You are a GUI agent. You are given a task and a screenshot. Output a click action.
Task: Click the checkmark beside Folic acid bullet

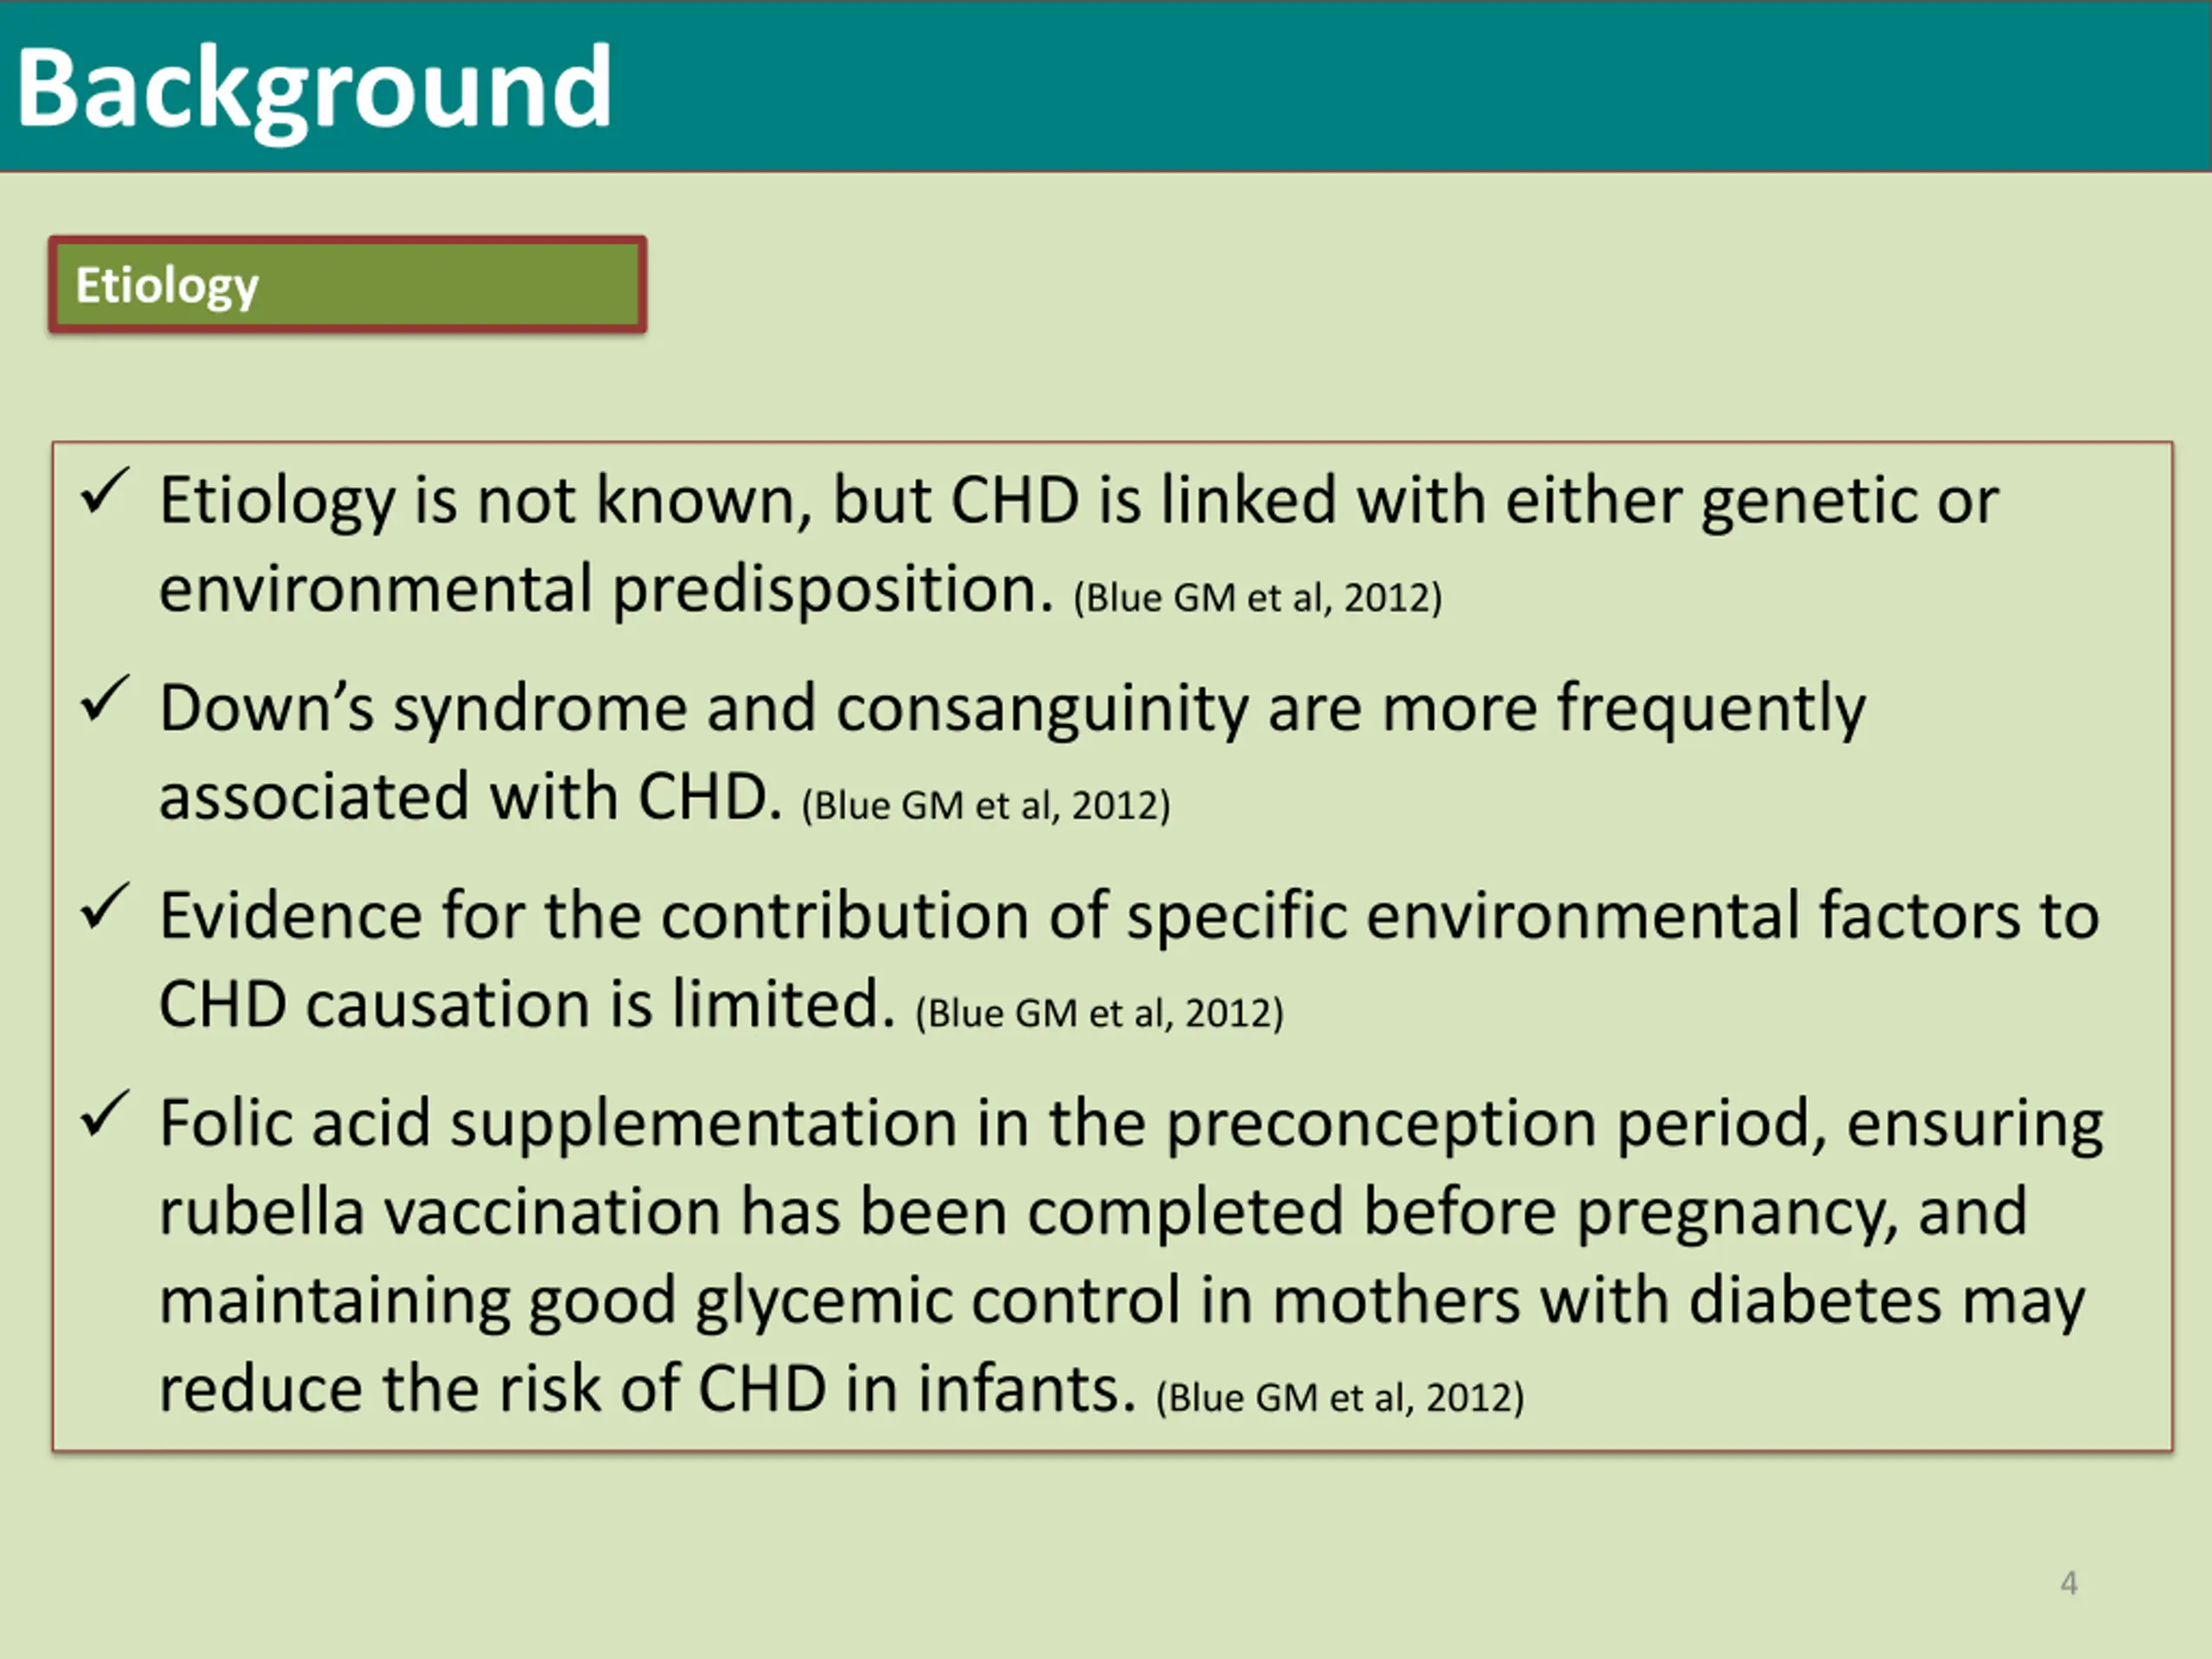[105, 1114]
